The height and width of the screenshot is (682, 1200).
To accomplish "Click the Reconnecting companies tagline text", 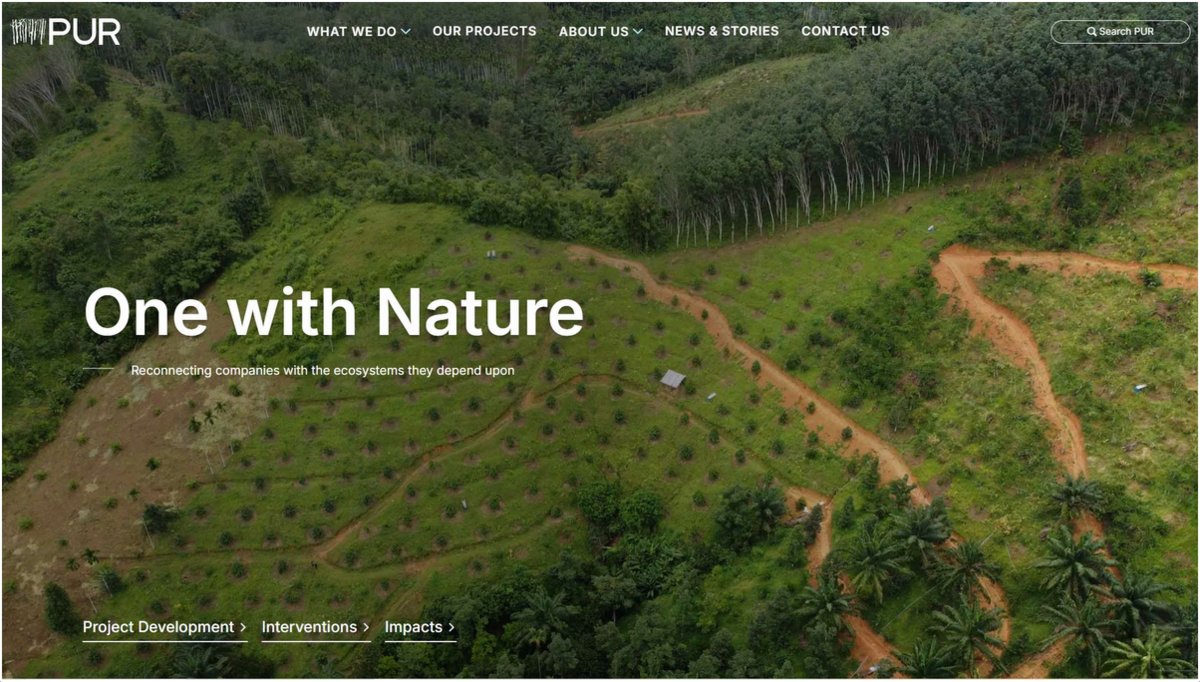I will tap(323, 371).
